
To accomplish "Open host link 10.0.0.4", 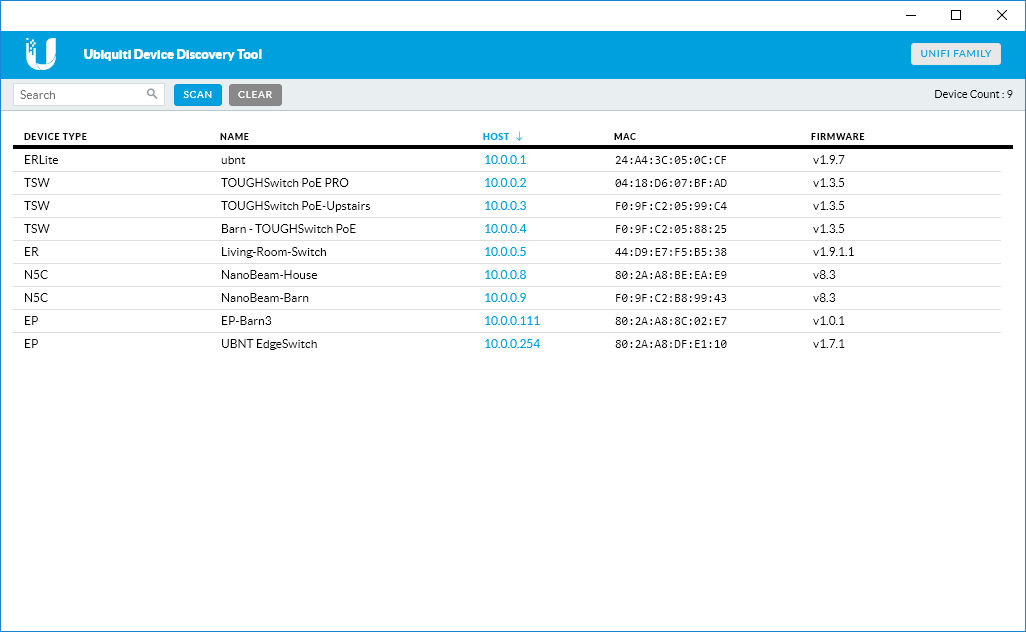I will (505, 228).
